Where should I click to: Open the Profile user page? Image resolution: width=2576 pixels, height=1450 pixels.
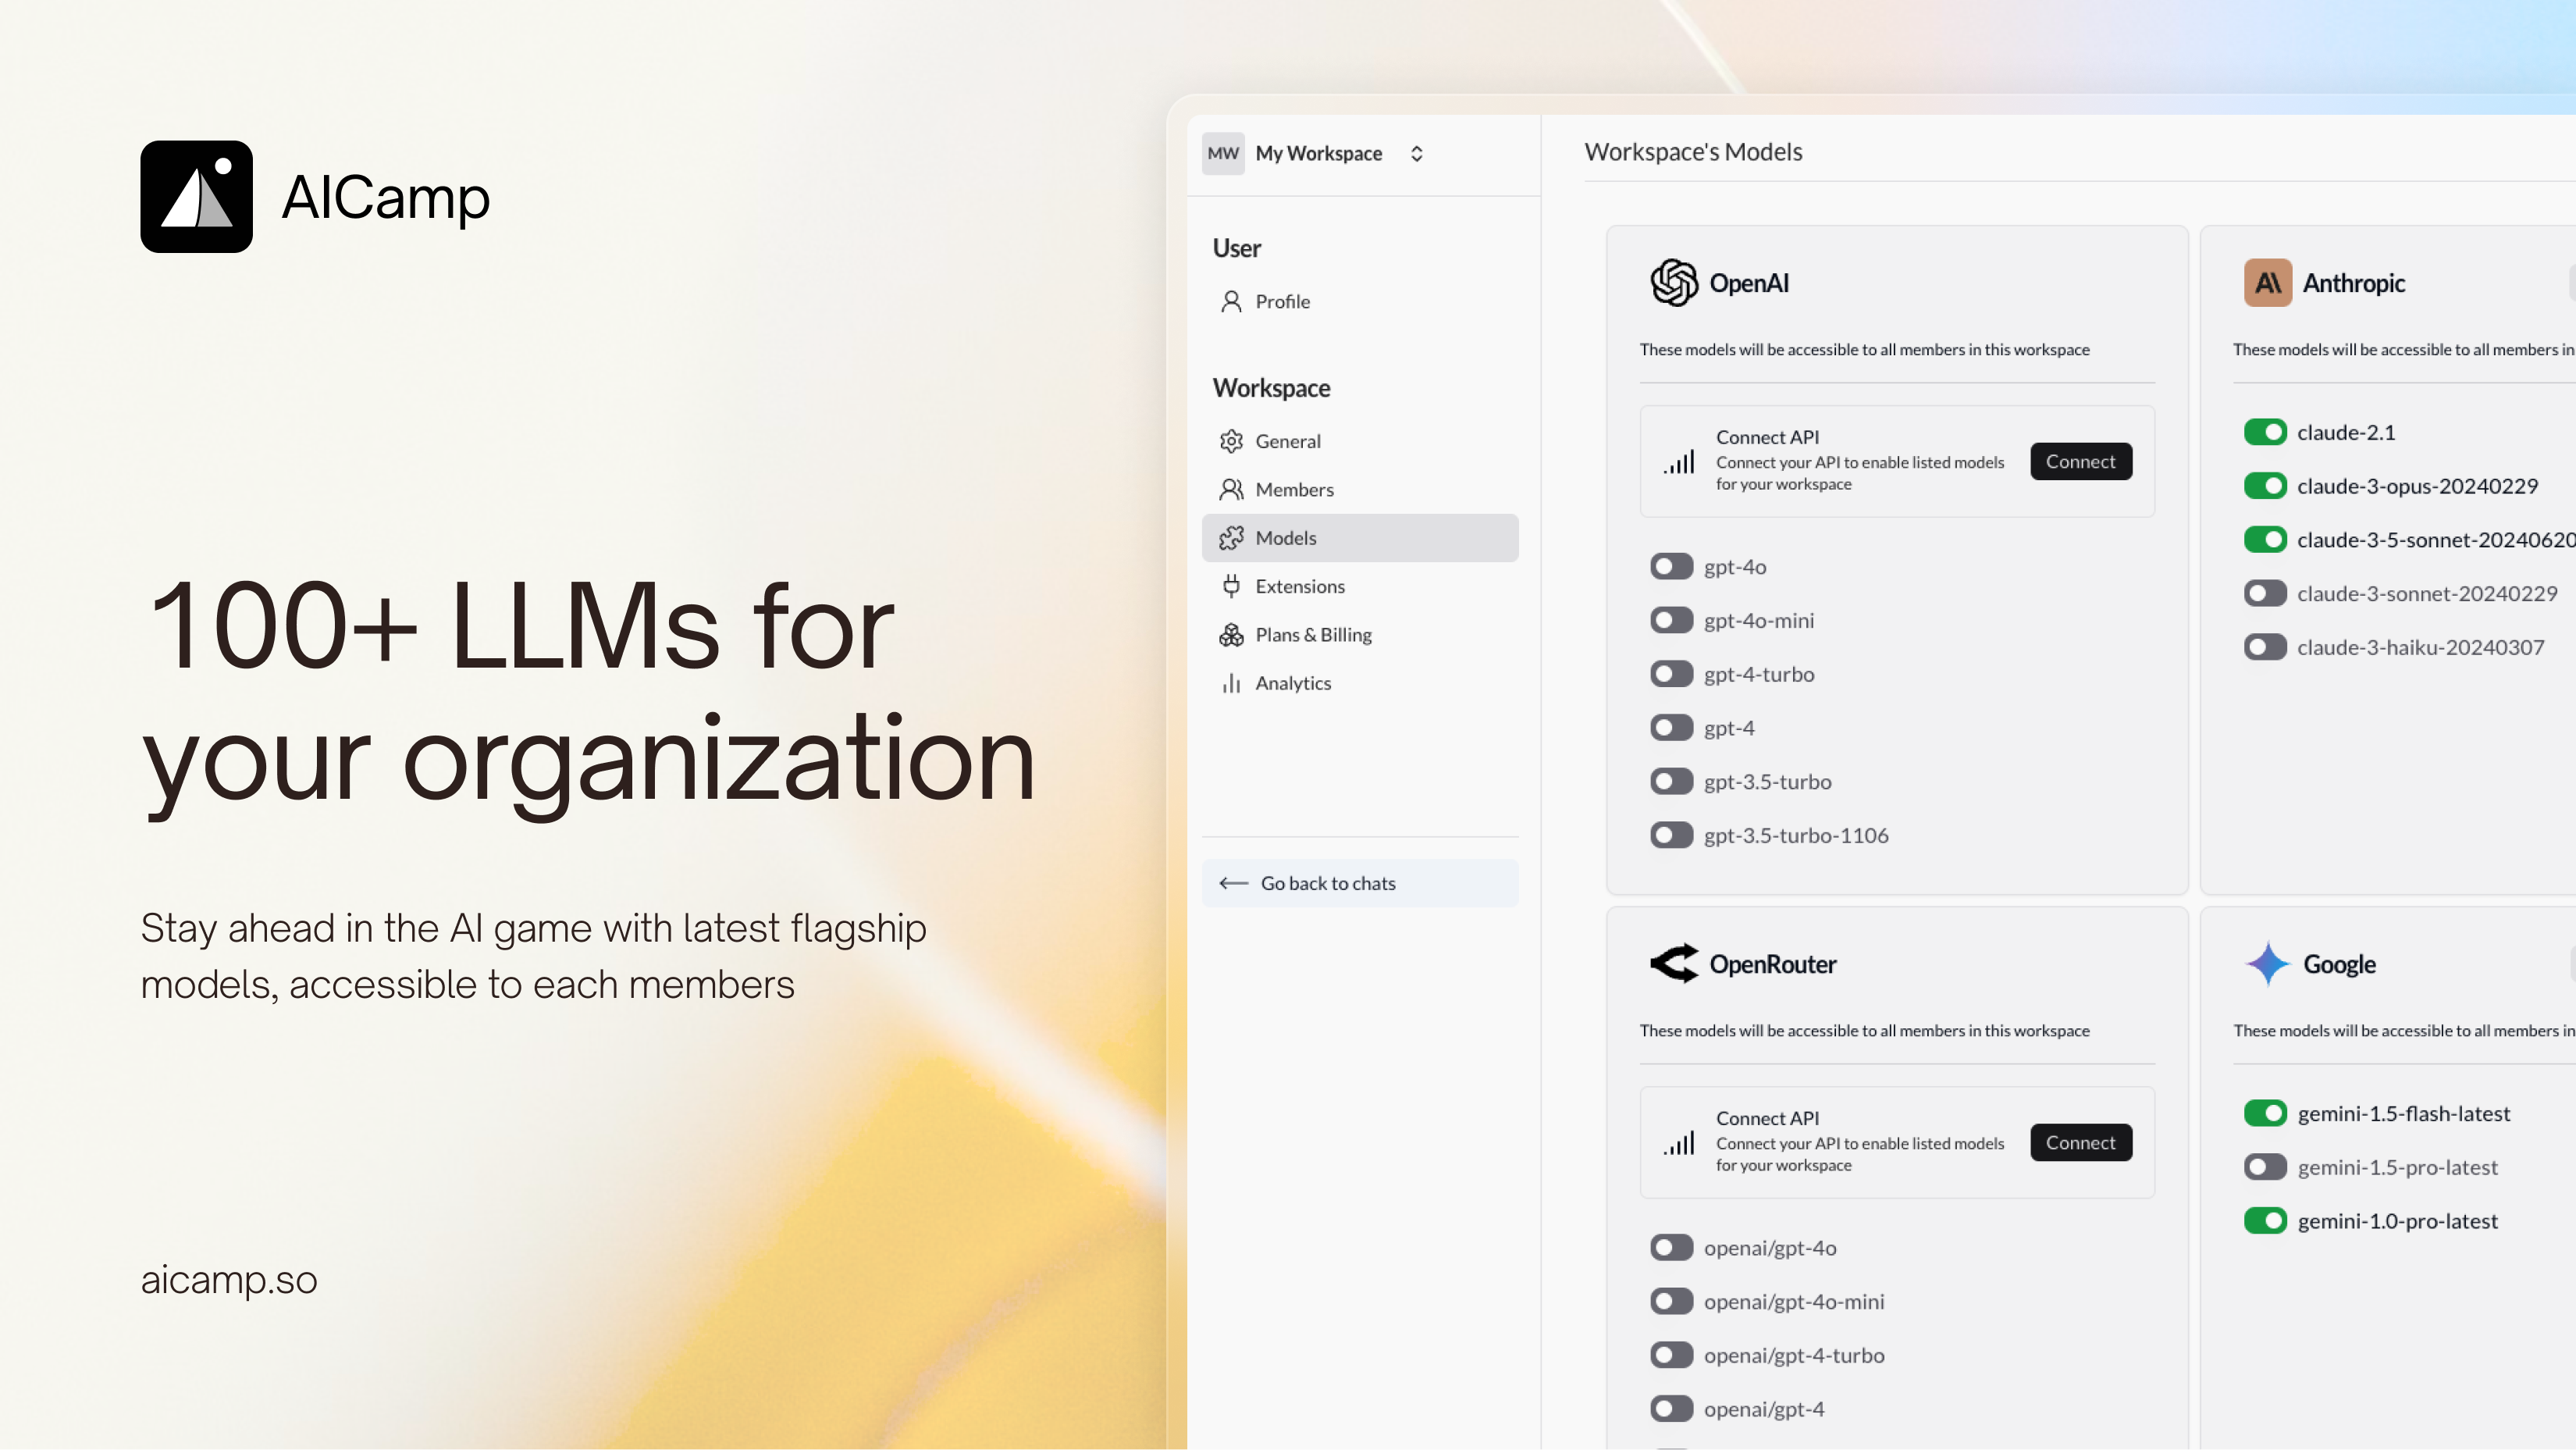point(1281,301)
